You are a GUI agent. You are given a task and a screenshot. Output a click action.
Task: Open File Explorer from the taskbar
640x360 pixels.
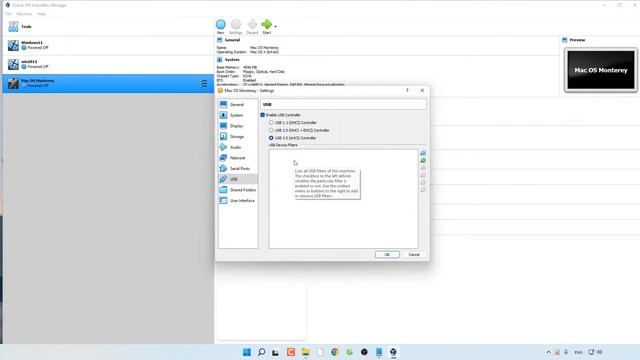coord(305,352)
